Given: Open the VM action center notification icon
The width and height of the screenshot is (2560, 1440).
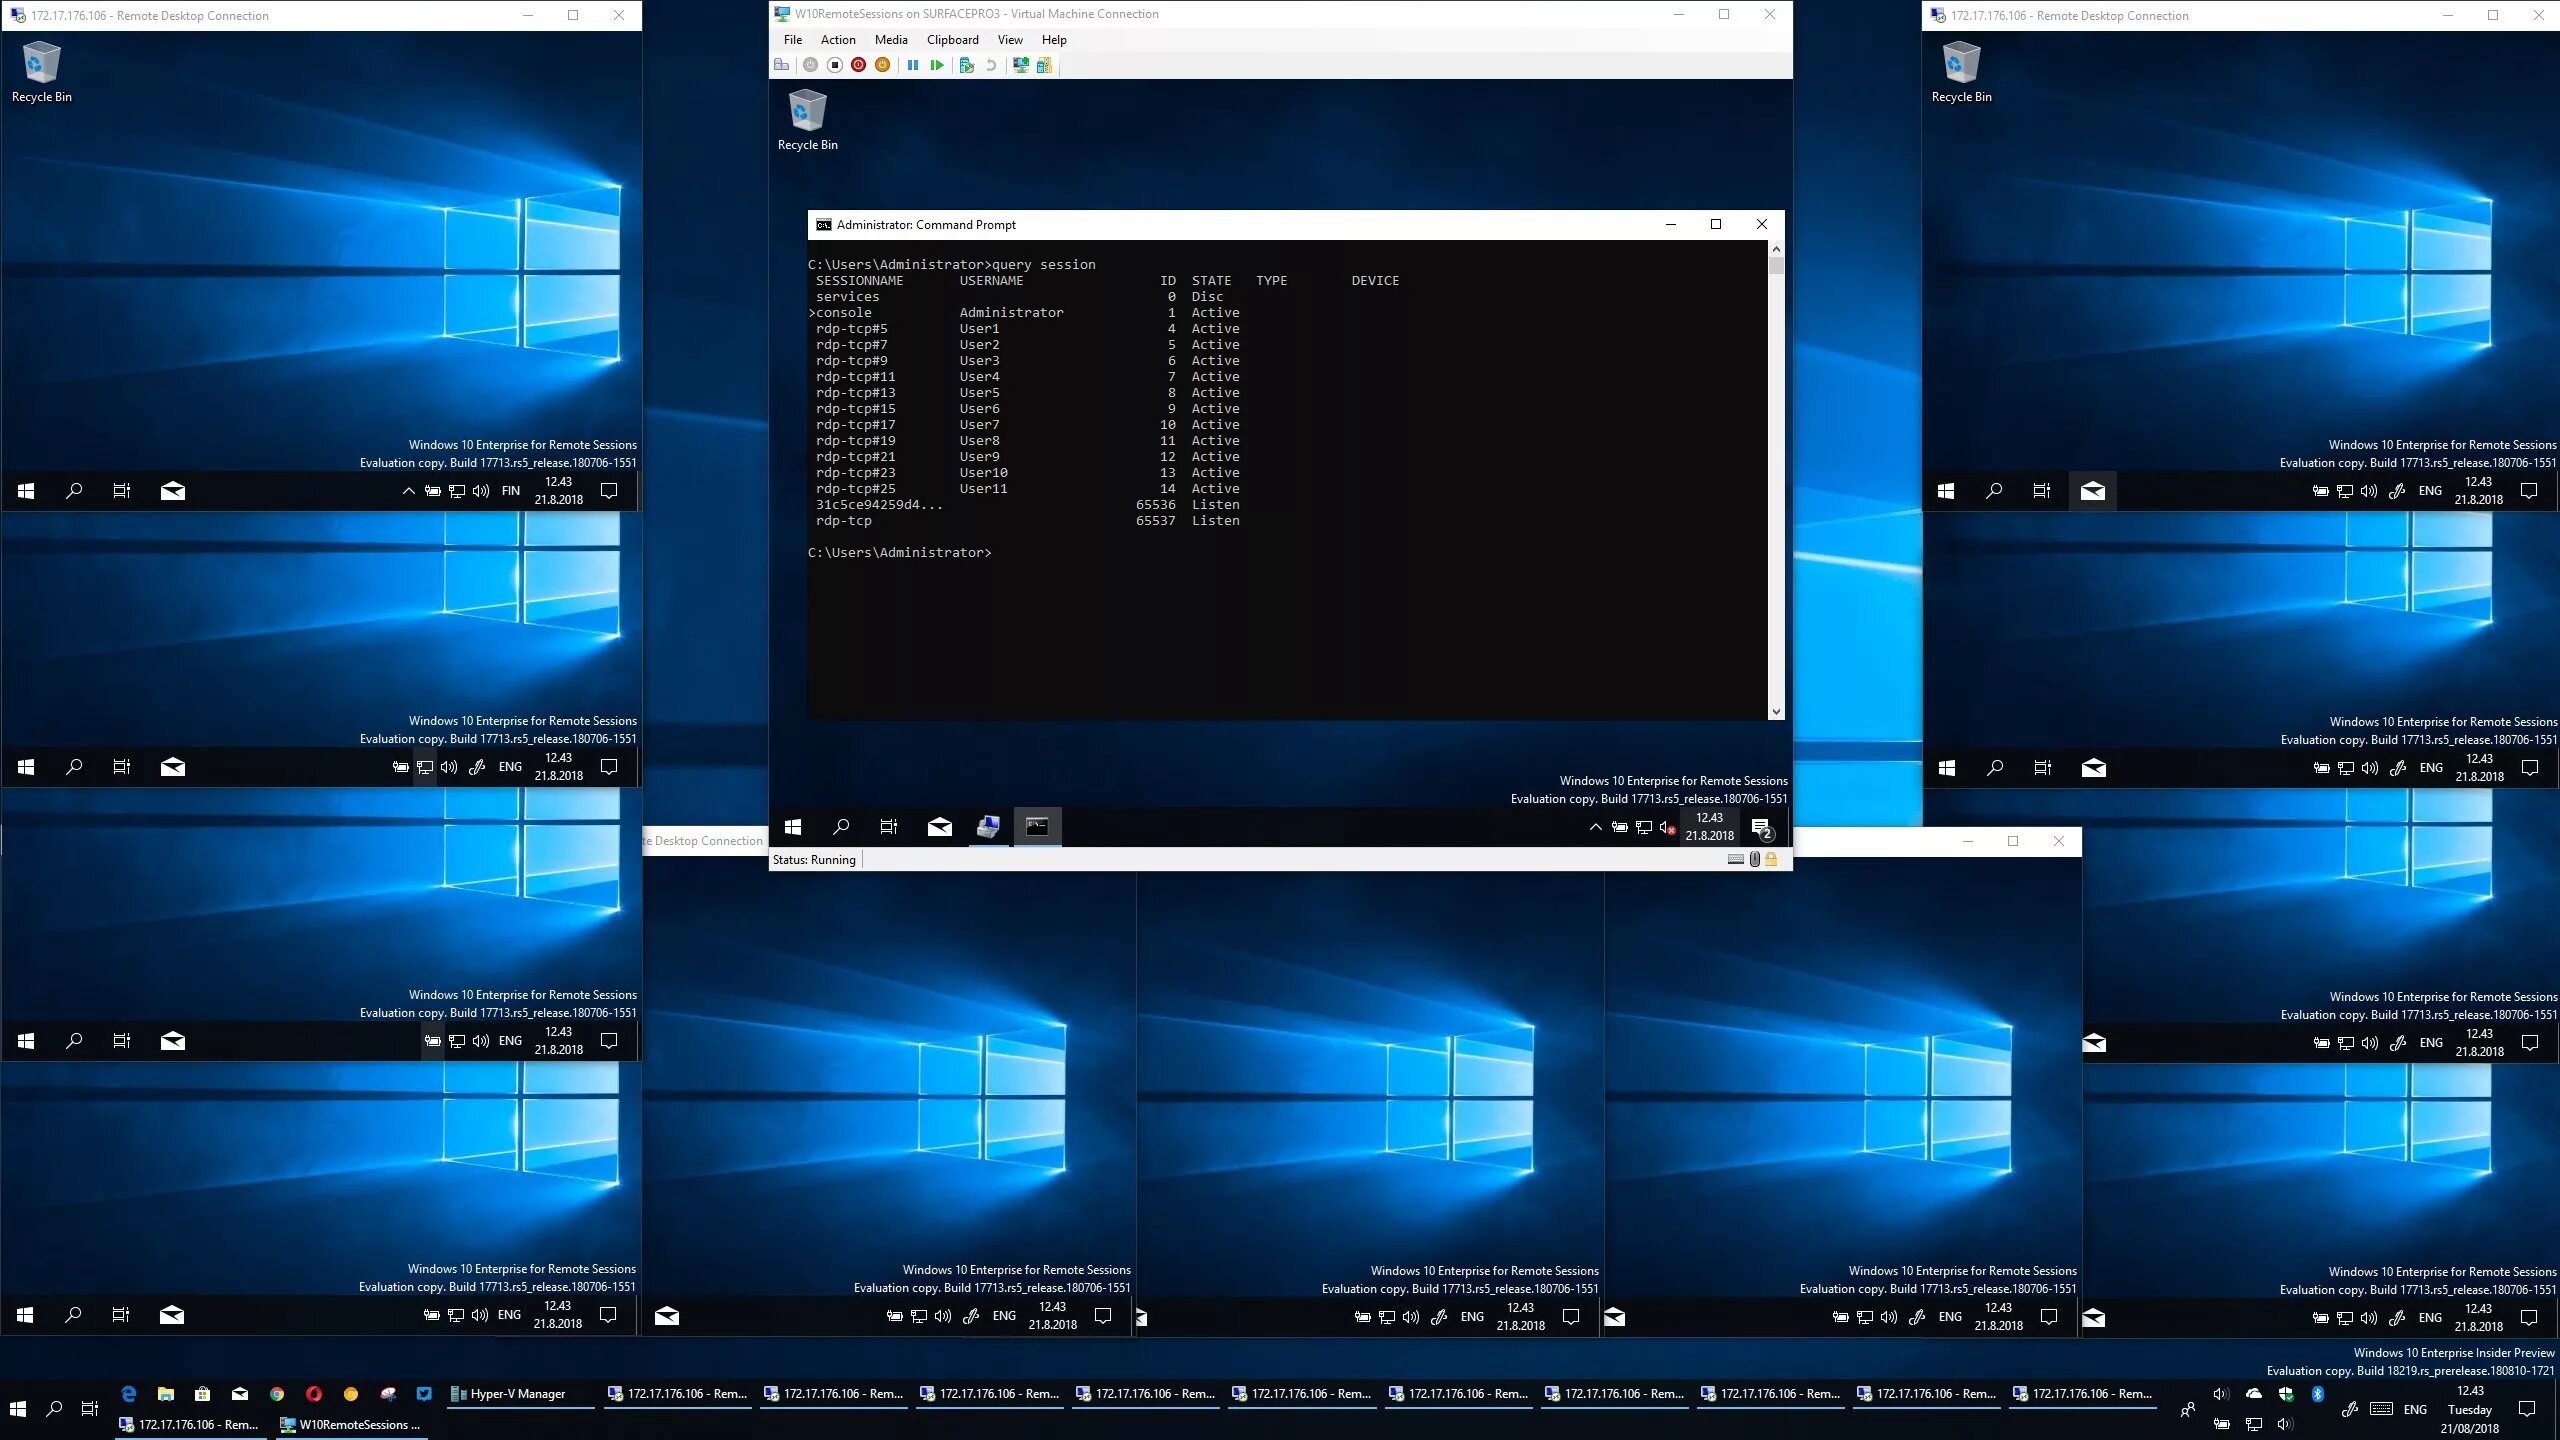Looking at the screenshot, I should 1762,828.
